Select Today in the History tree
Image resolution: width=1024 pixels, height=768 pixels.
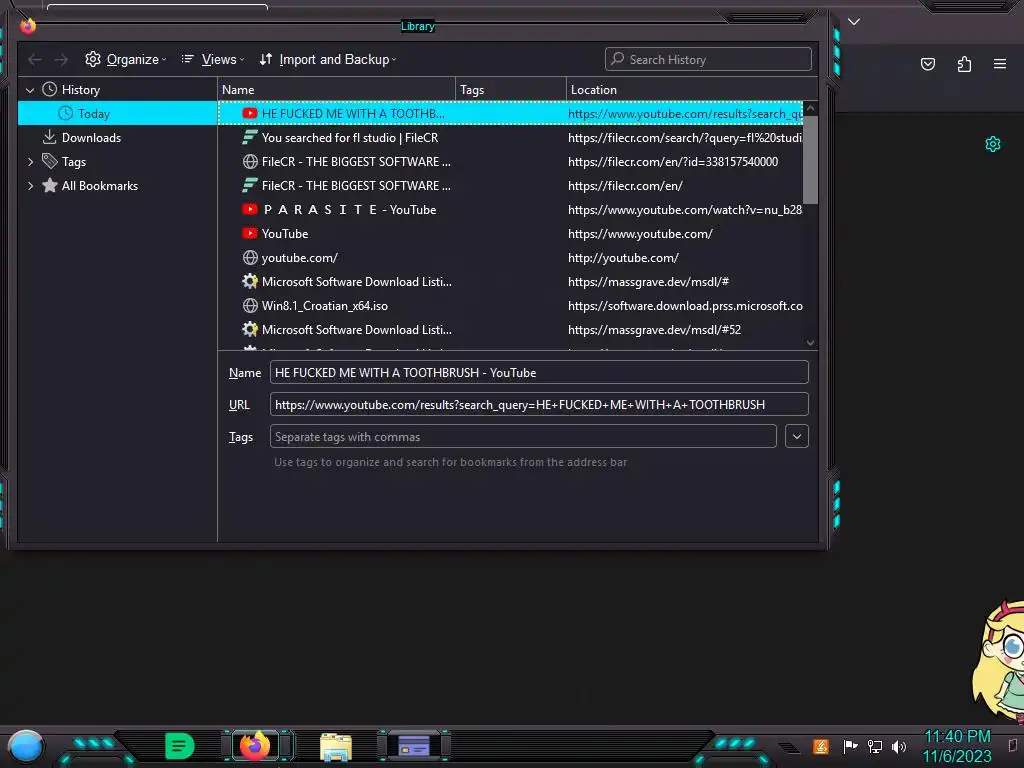tap(118, 114)
